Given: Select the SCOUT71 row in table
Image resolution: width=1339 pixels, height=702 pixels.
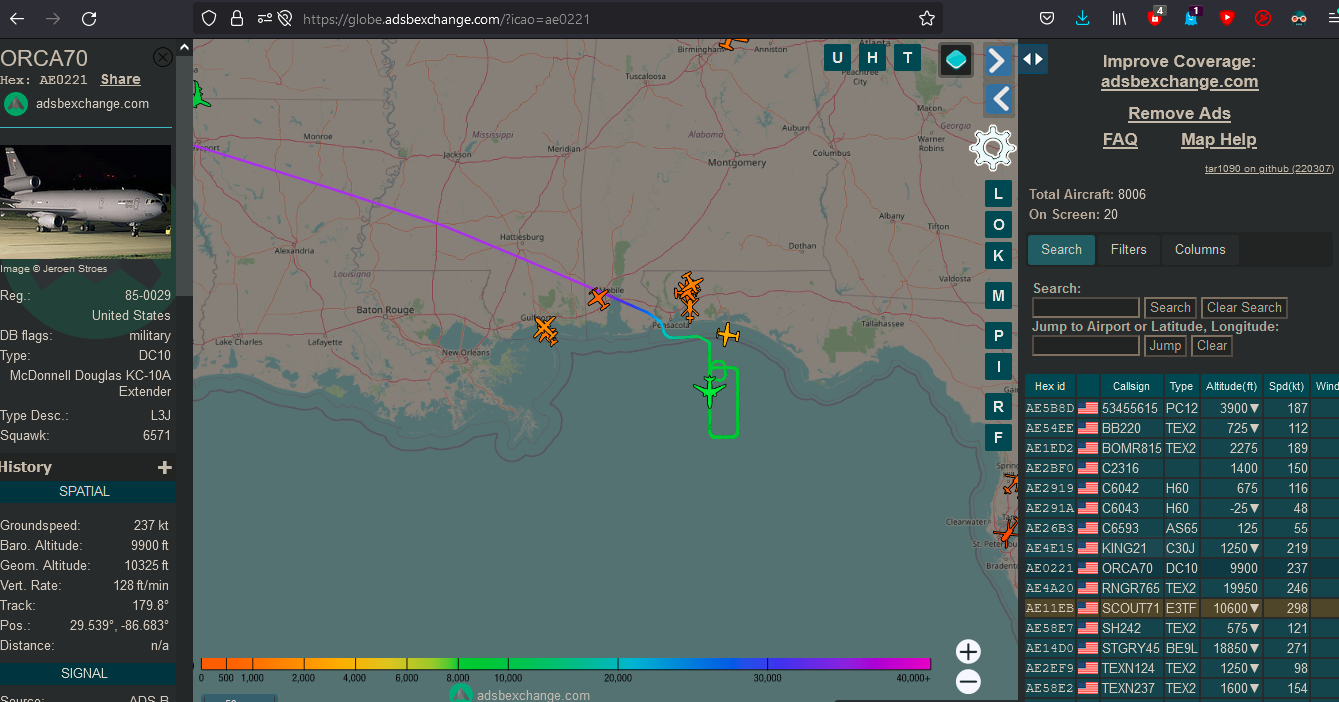Looking at the screenshot, I should (x=1182, y=608).
